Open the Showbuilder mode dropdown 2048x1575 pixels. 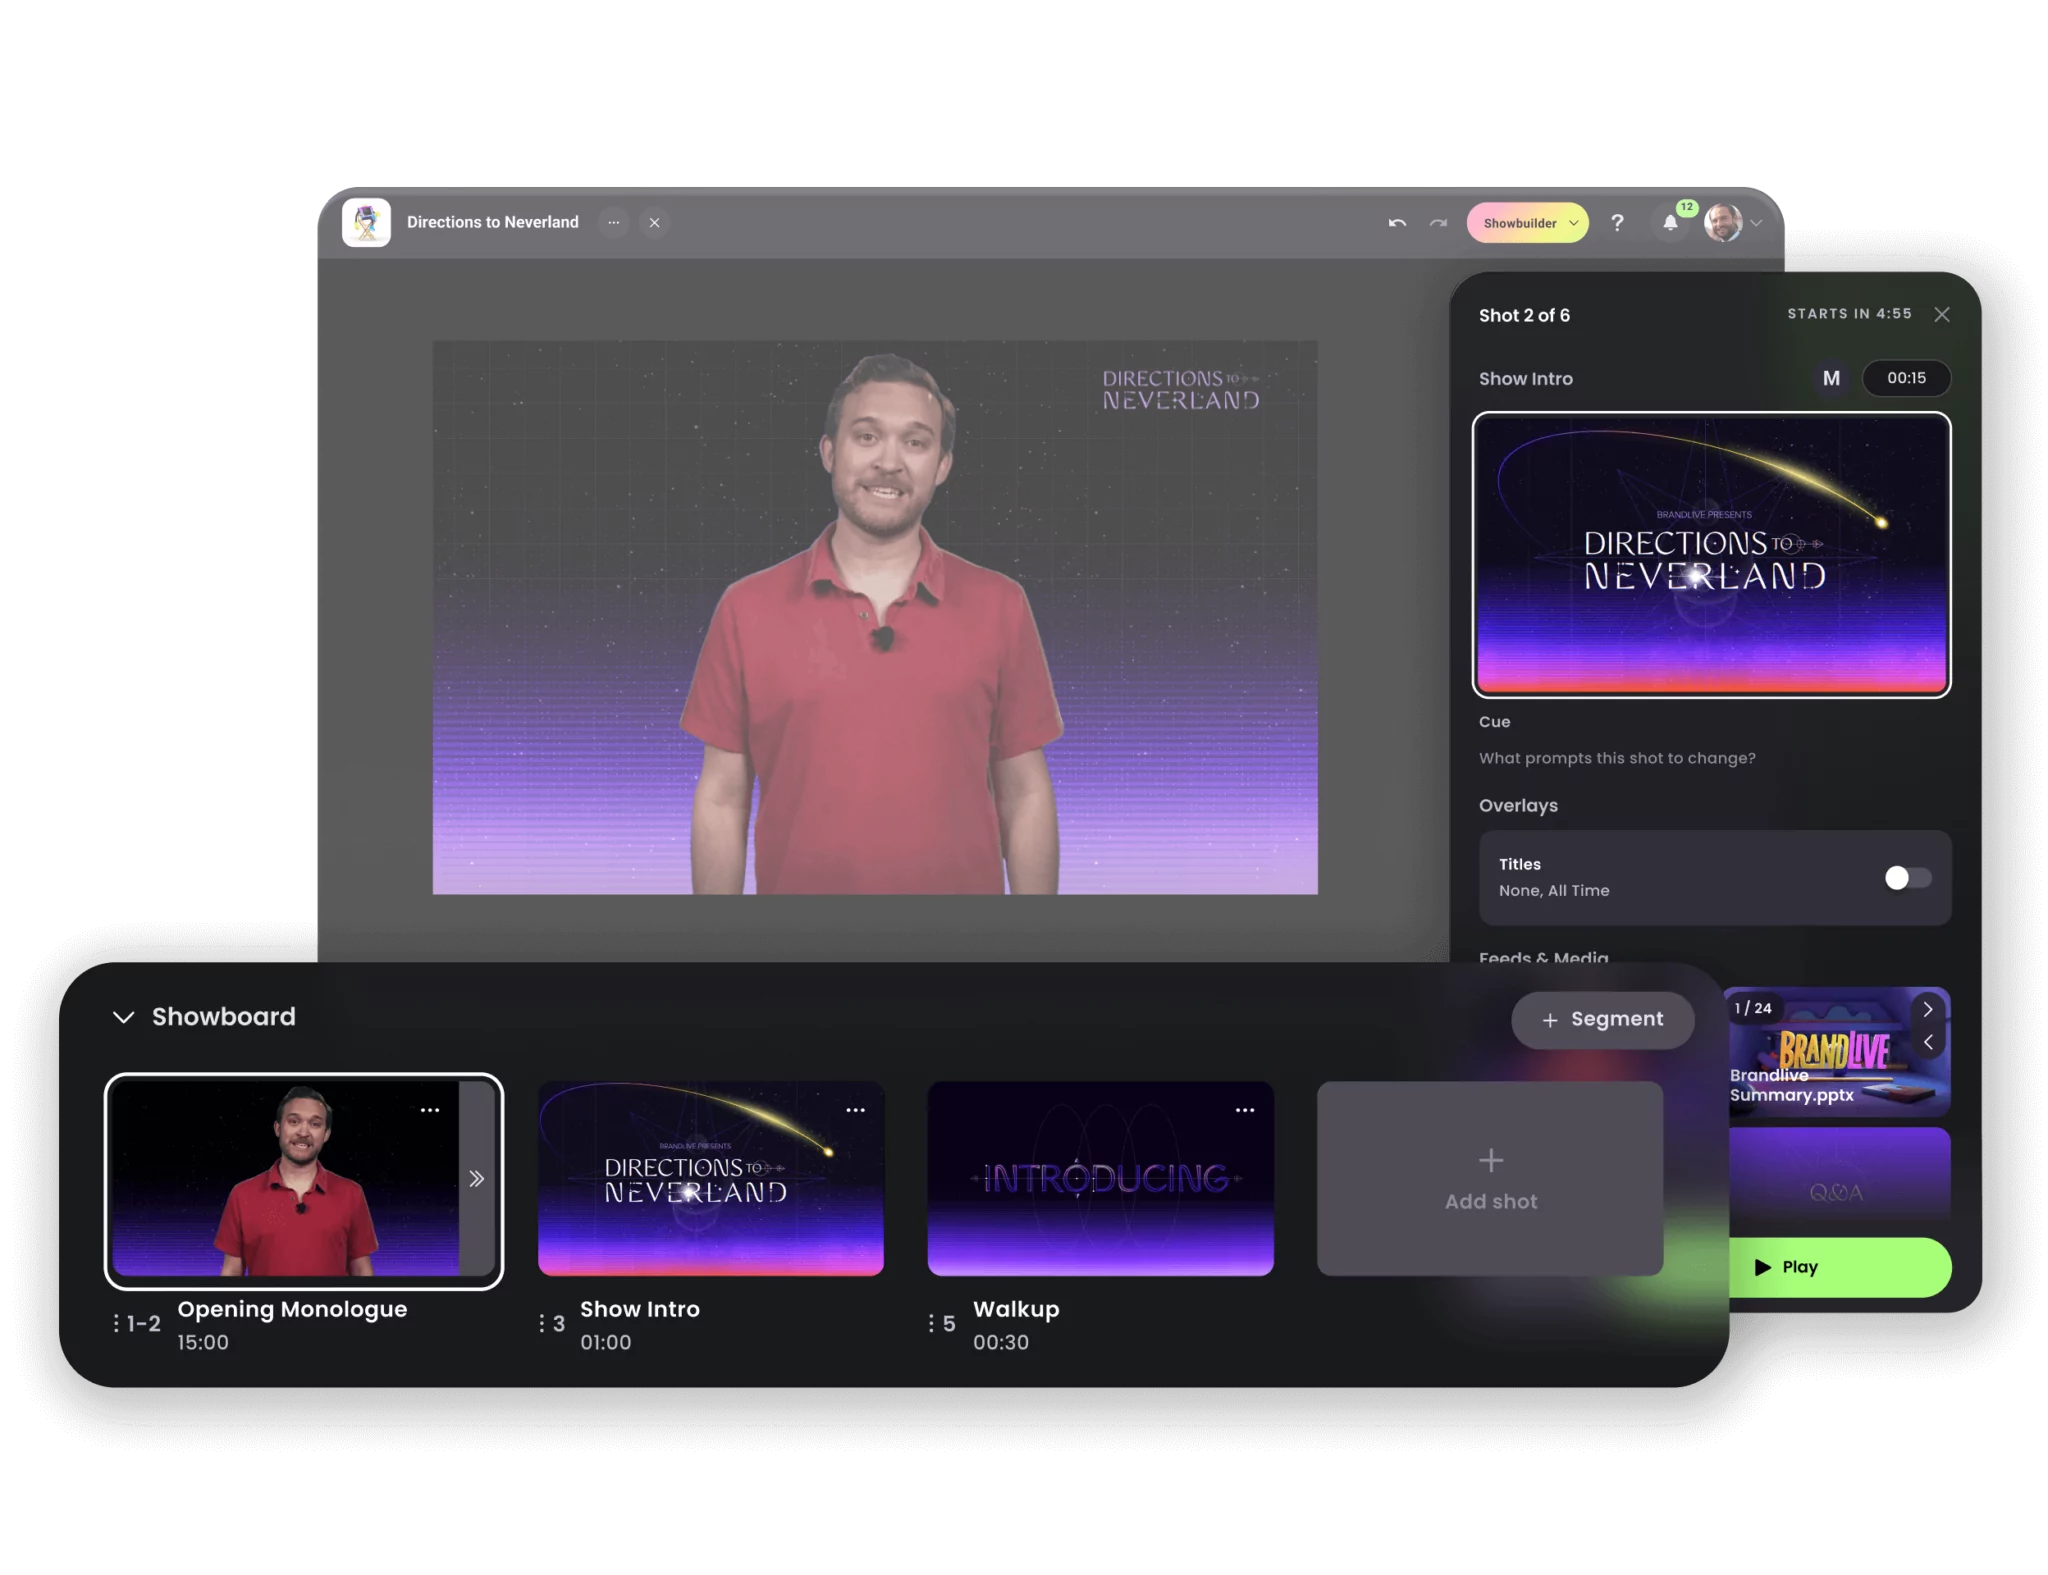[1527, 223]
